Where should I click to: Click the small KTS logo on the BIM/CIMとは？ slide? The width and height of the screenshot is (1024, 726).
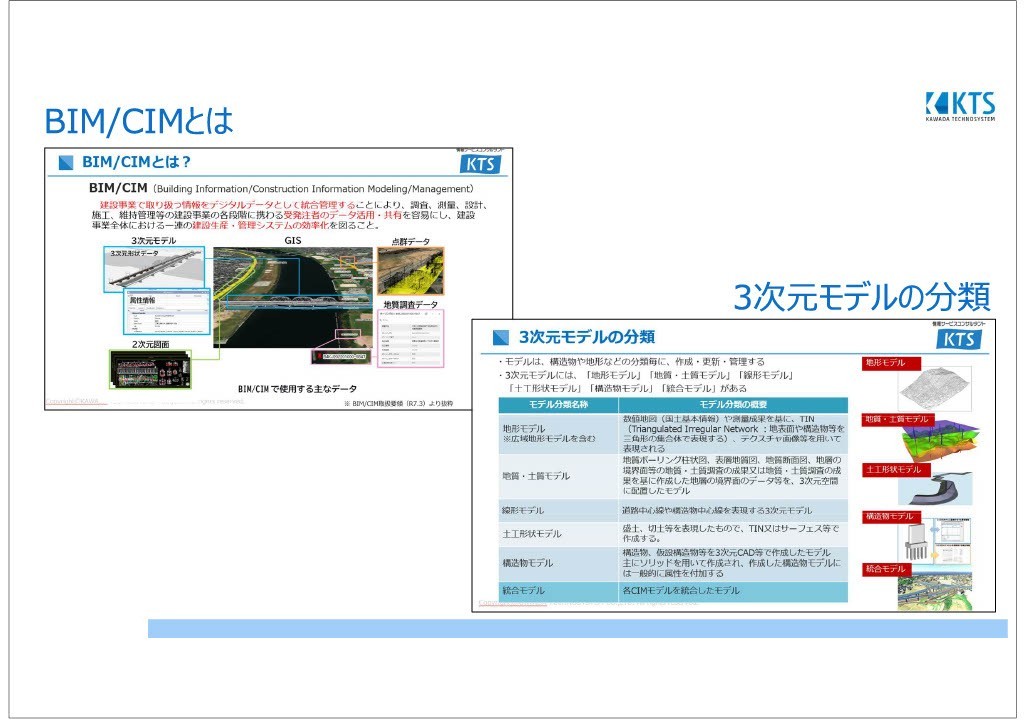pos(480,164)
